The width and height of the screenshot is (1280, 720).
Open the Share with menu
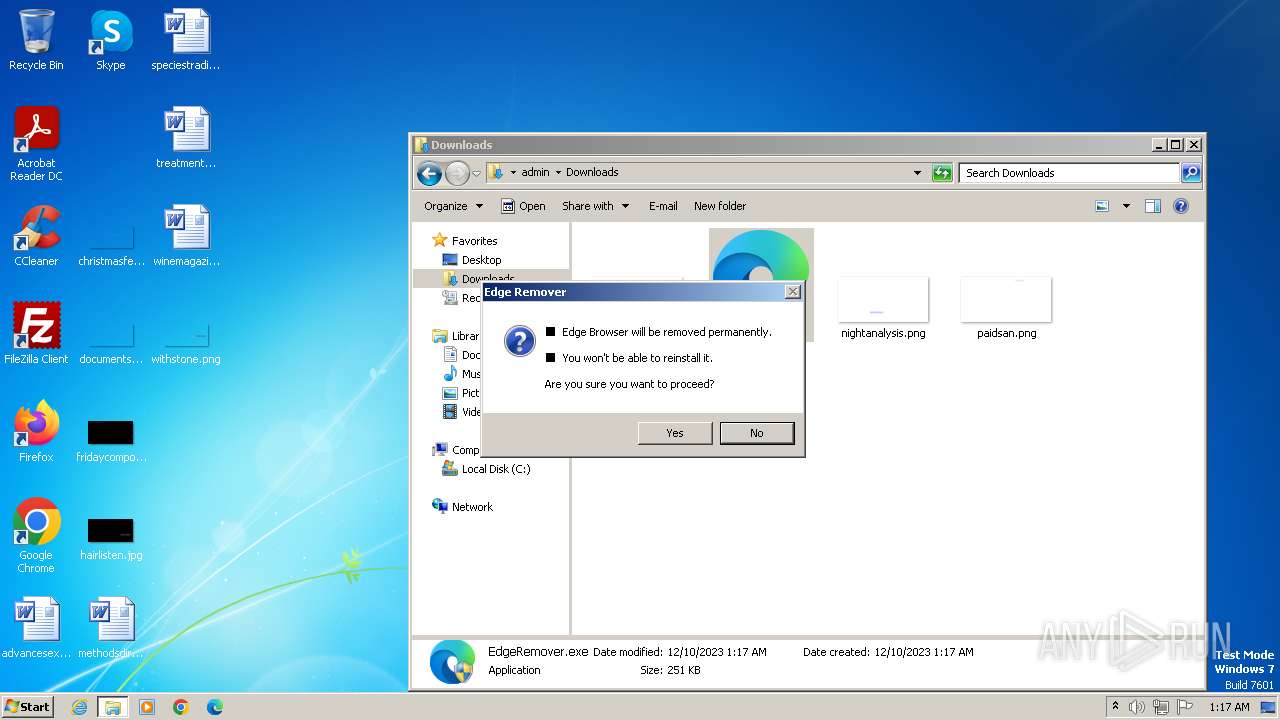(x=595, y=206)
